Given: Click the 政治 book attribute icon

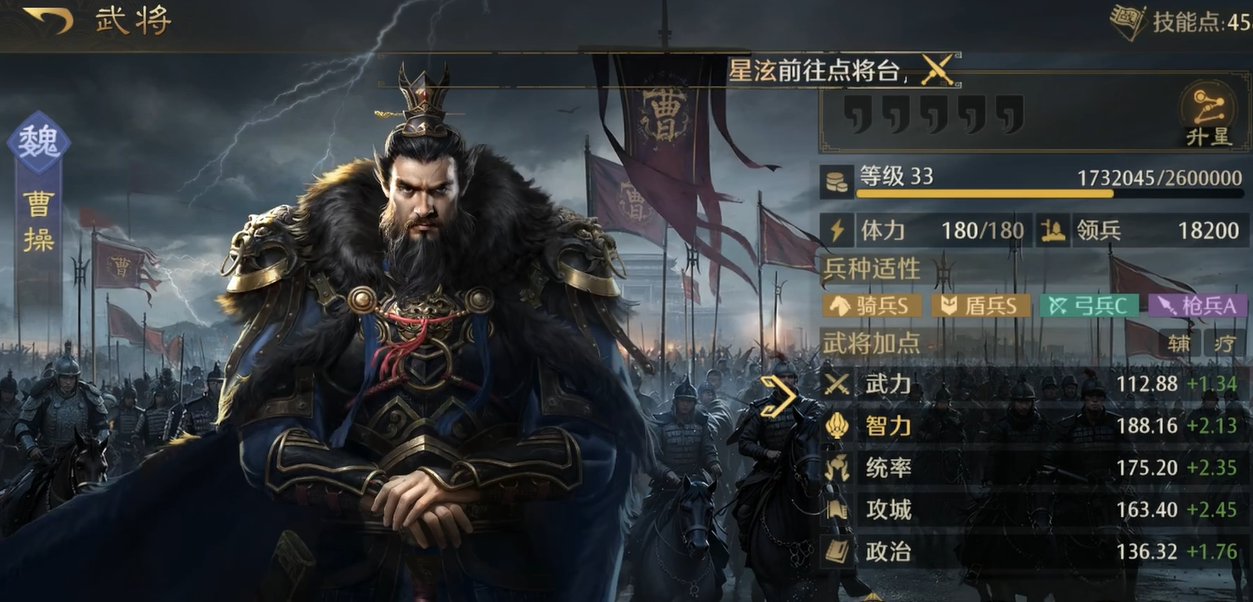Looking at the screenshot, I should pos(837,551).
